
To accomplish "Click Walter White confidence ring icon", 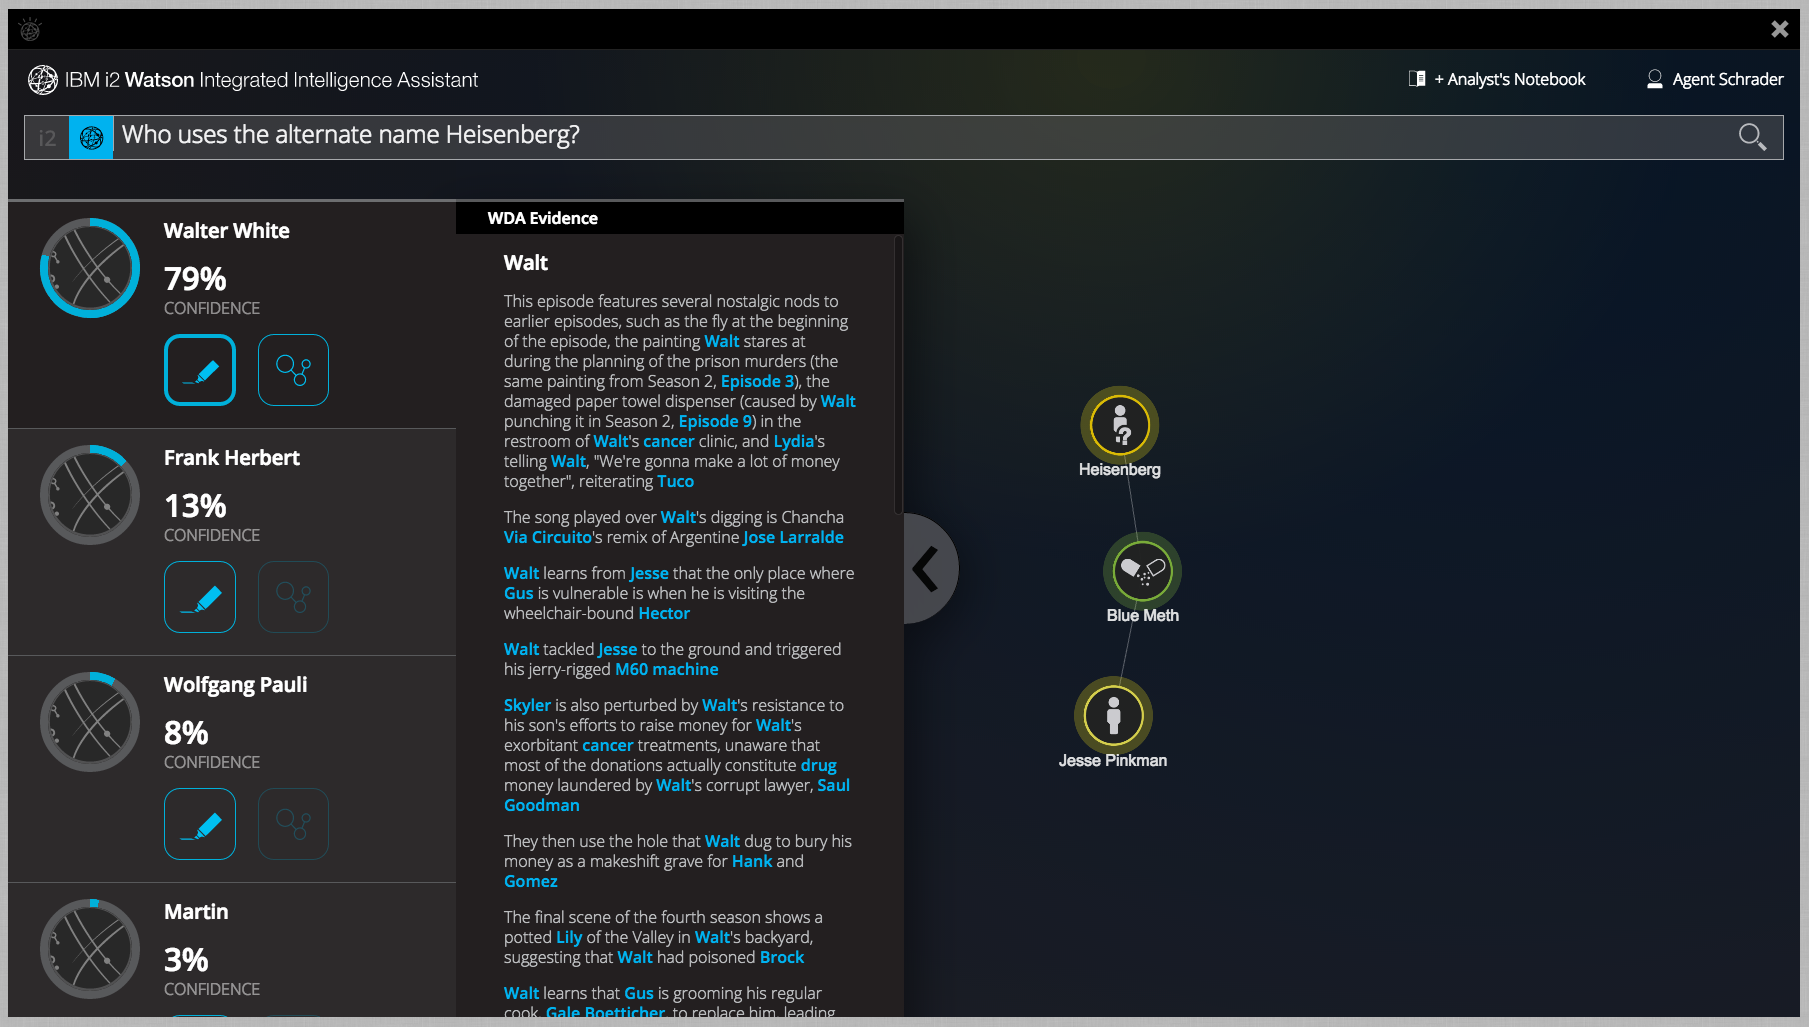I will 90,268.
